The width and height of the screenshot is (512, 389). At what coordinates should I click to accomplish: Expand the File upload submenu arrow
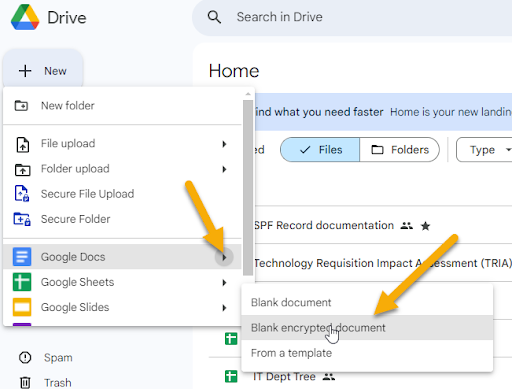point(224,144)
